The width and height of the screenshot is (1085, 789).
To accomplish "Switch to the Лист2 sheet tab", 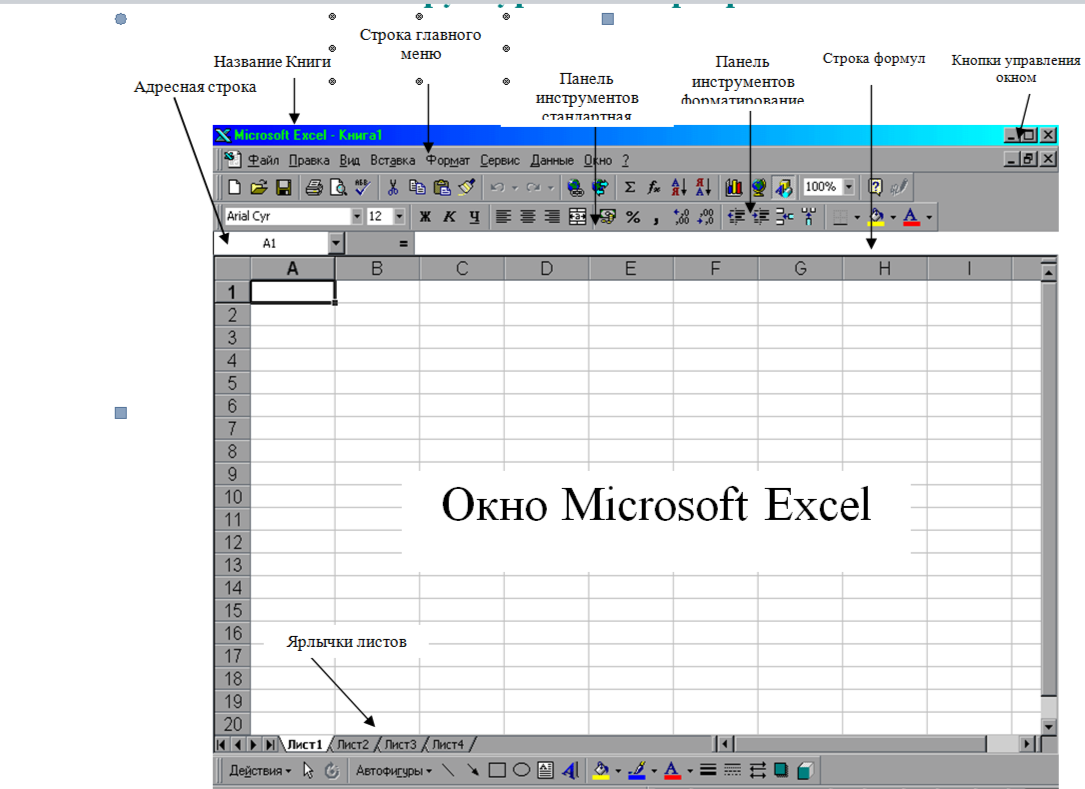I will click(353, 745).
